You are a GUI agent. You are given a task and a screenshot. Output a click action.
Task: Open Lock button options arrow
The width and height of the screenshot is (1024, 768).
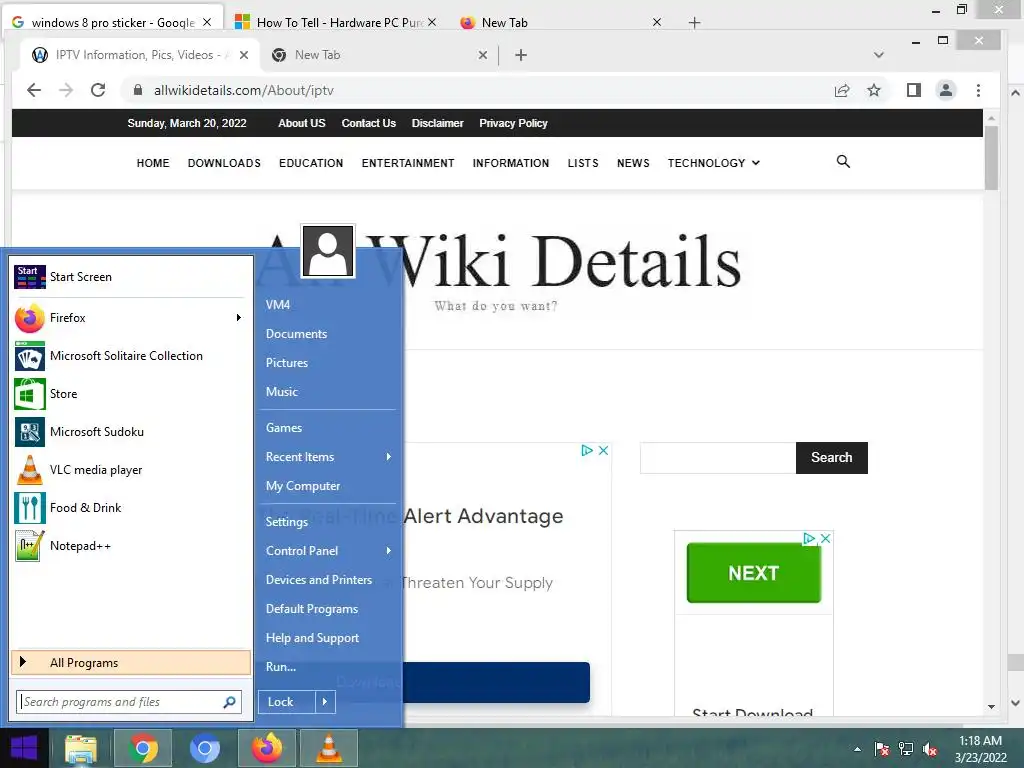point(325,702)
